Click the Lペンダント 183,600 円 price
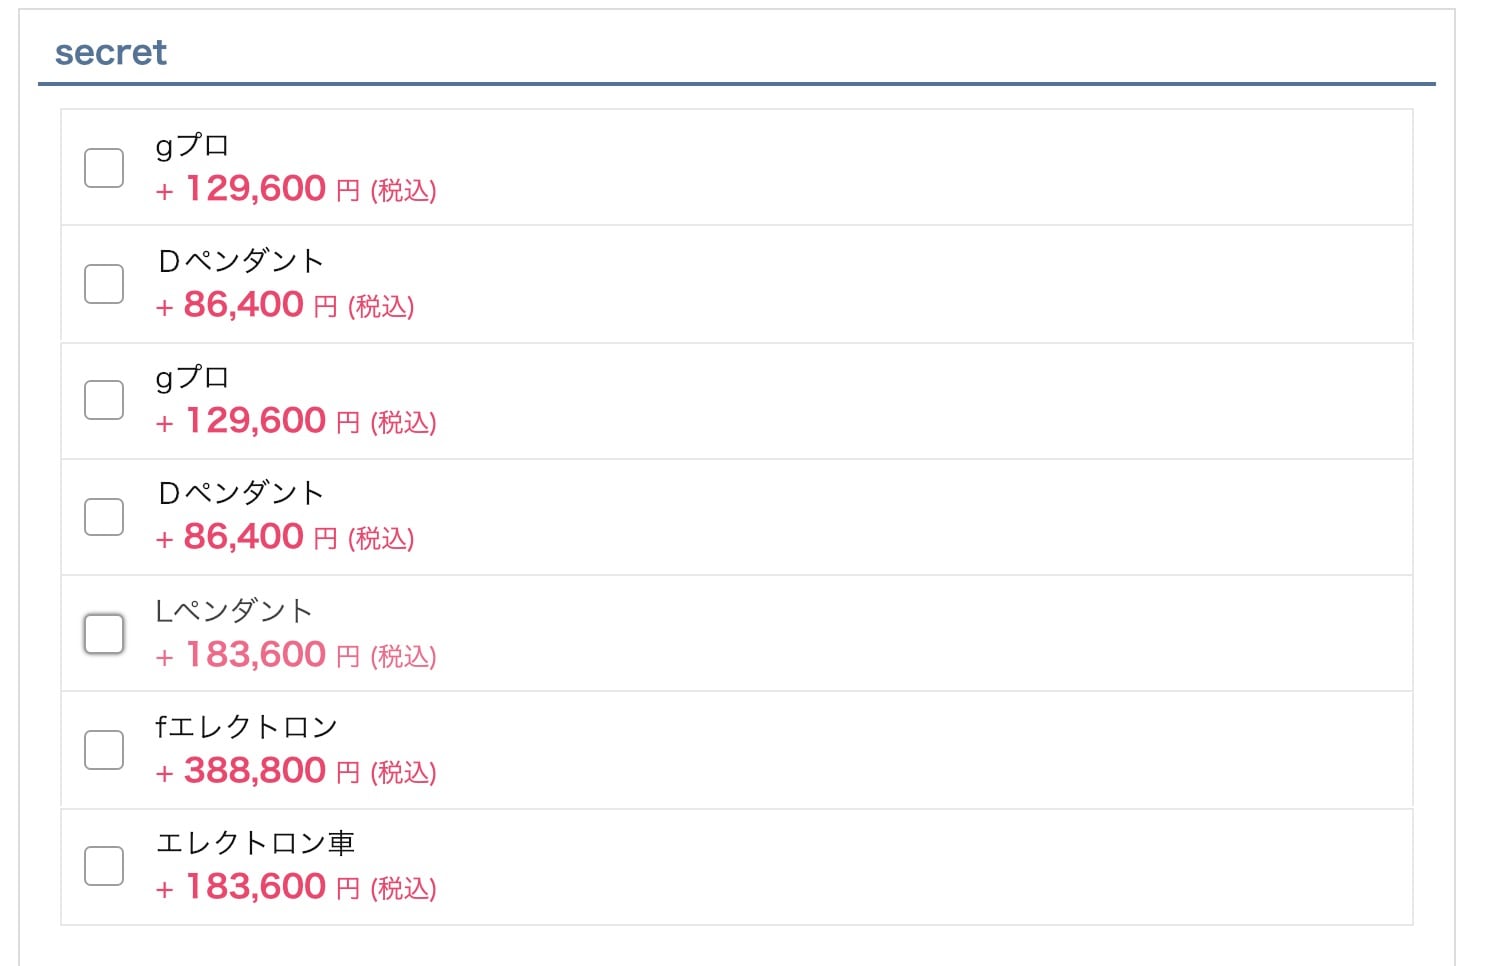Screen dimensions: 1490x966 pos(271,655)
